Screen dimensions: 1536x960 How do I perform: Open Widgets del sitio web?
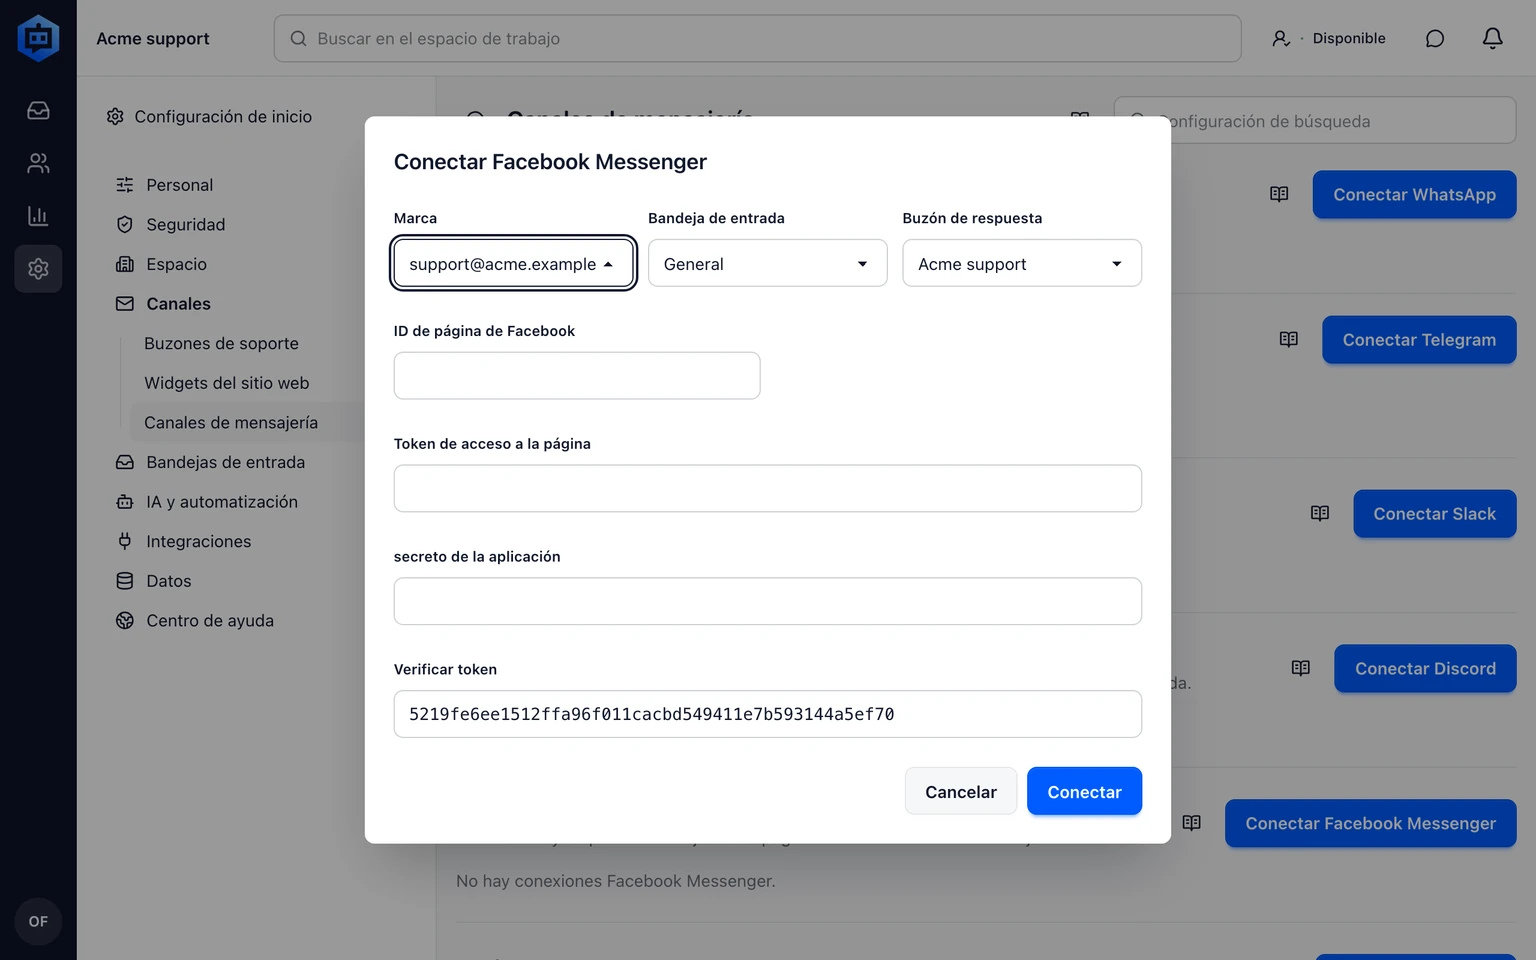point(226,383)
